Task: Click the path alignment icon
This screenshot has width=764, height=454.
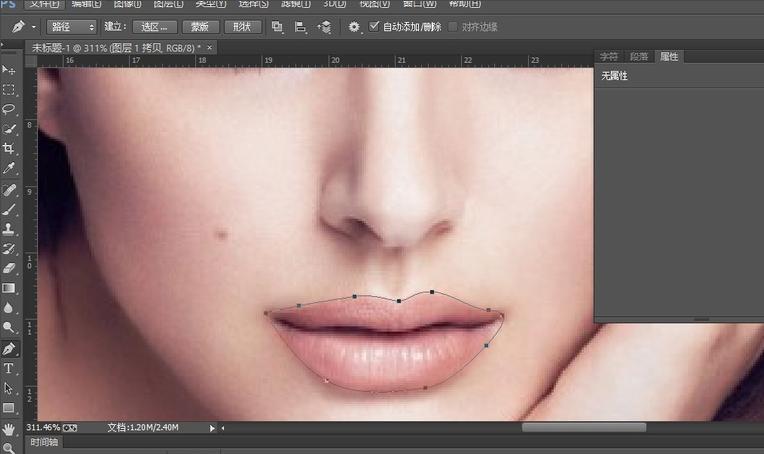Action: [x=300, y=27]
